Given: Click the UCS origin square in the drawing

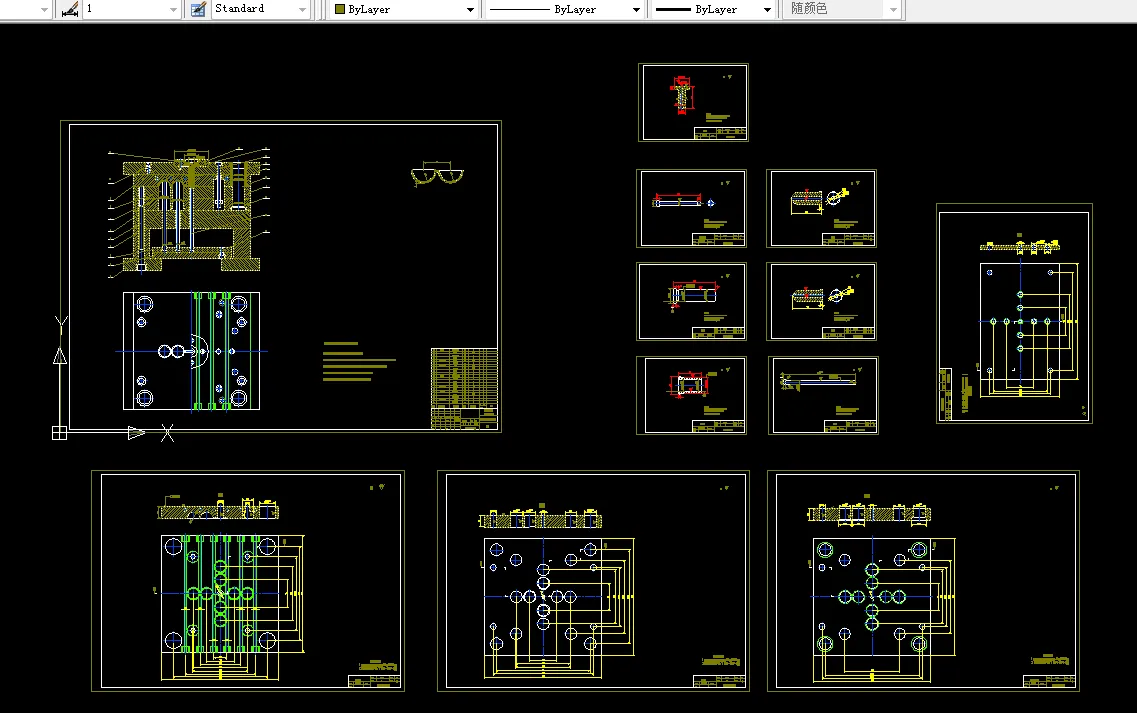Looking at the screenshot, I should pos(59,433).
